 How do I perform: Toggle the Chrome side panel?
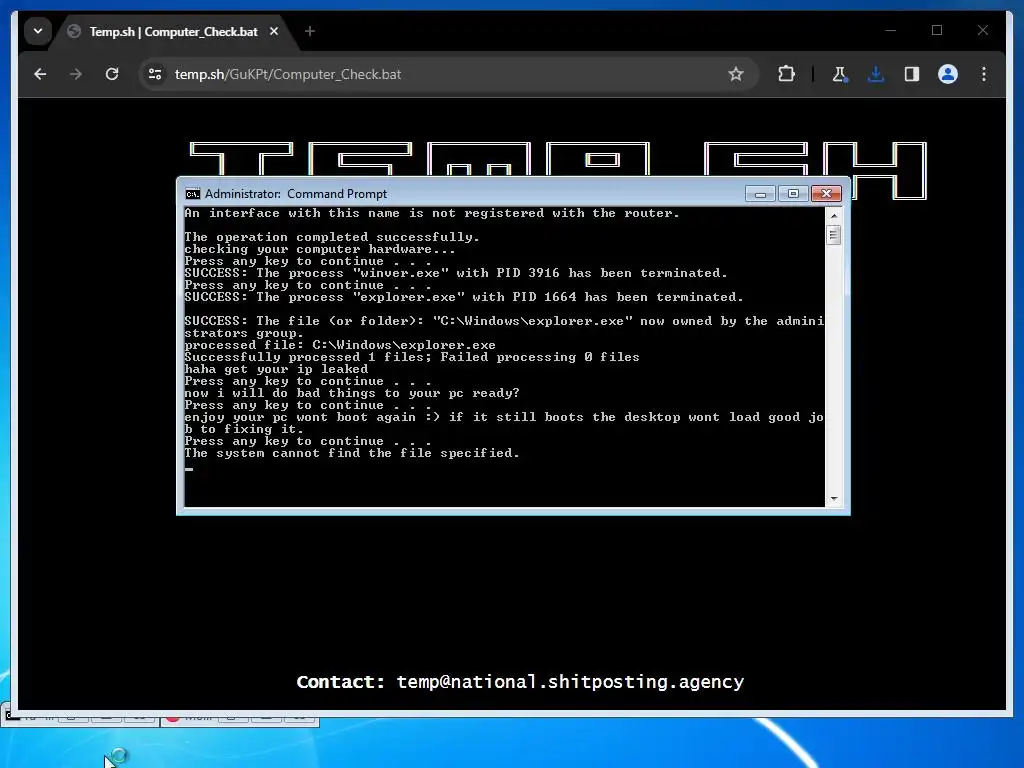pyautogui.click(x=912, y=74)
